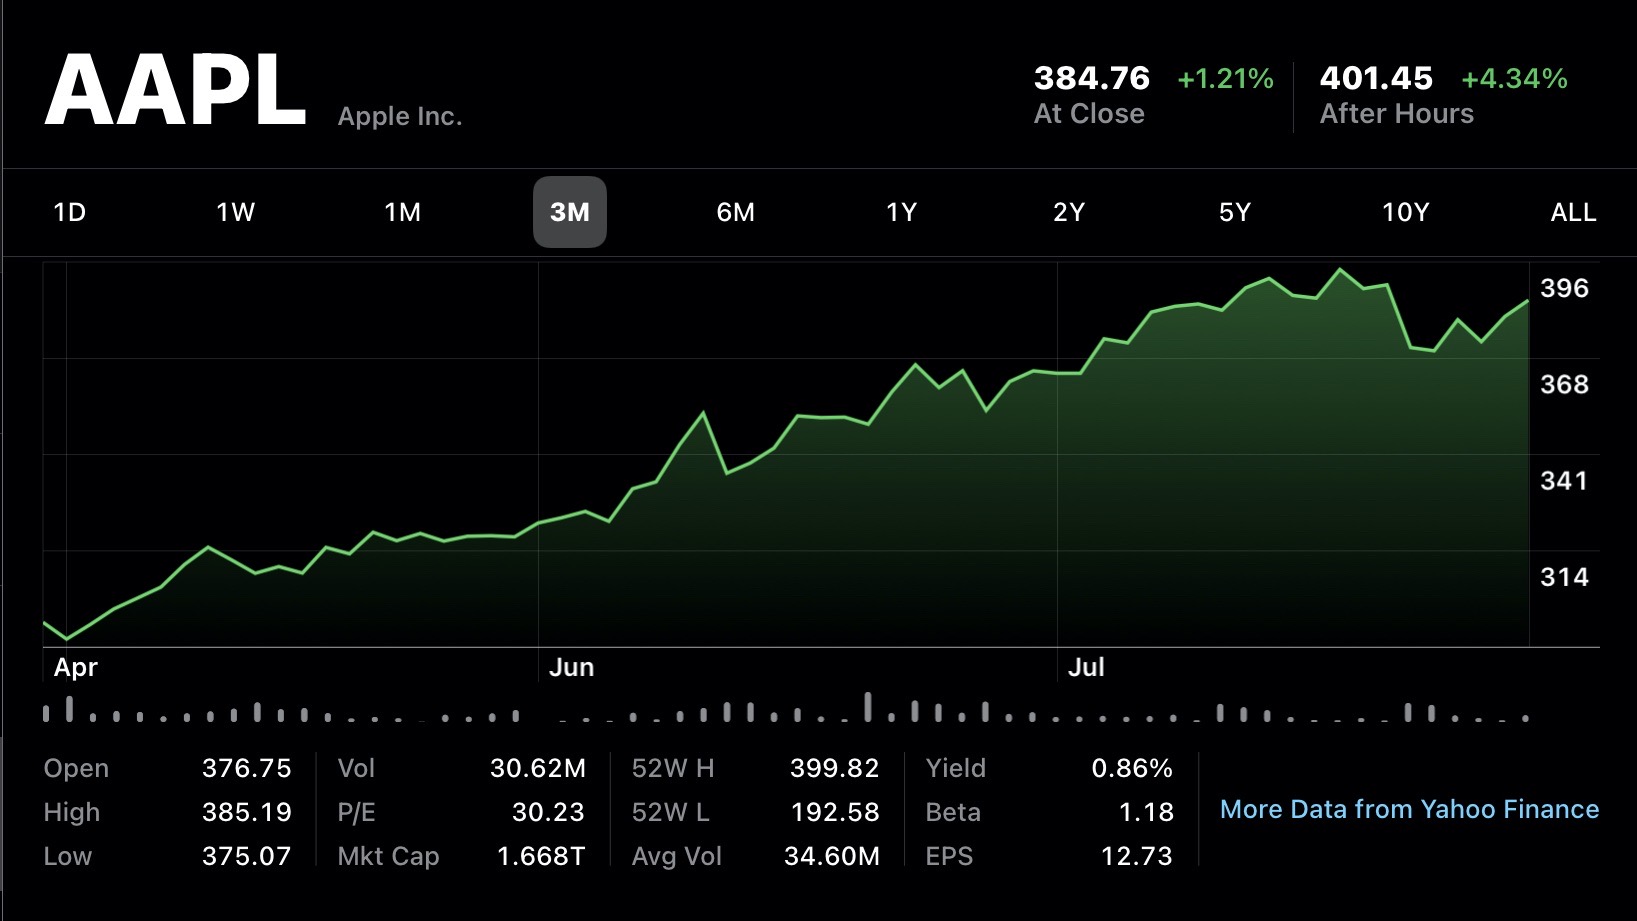Image resolution: width=1637 pixels, height=921 pixels.
Task: Click the Jul label on chart axis
Action: coord(1085,667)
